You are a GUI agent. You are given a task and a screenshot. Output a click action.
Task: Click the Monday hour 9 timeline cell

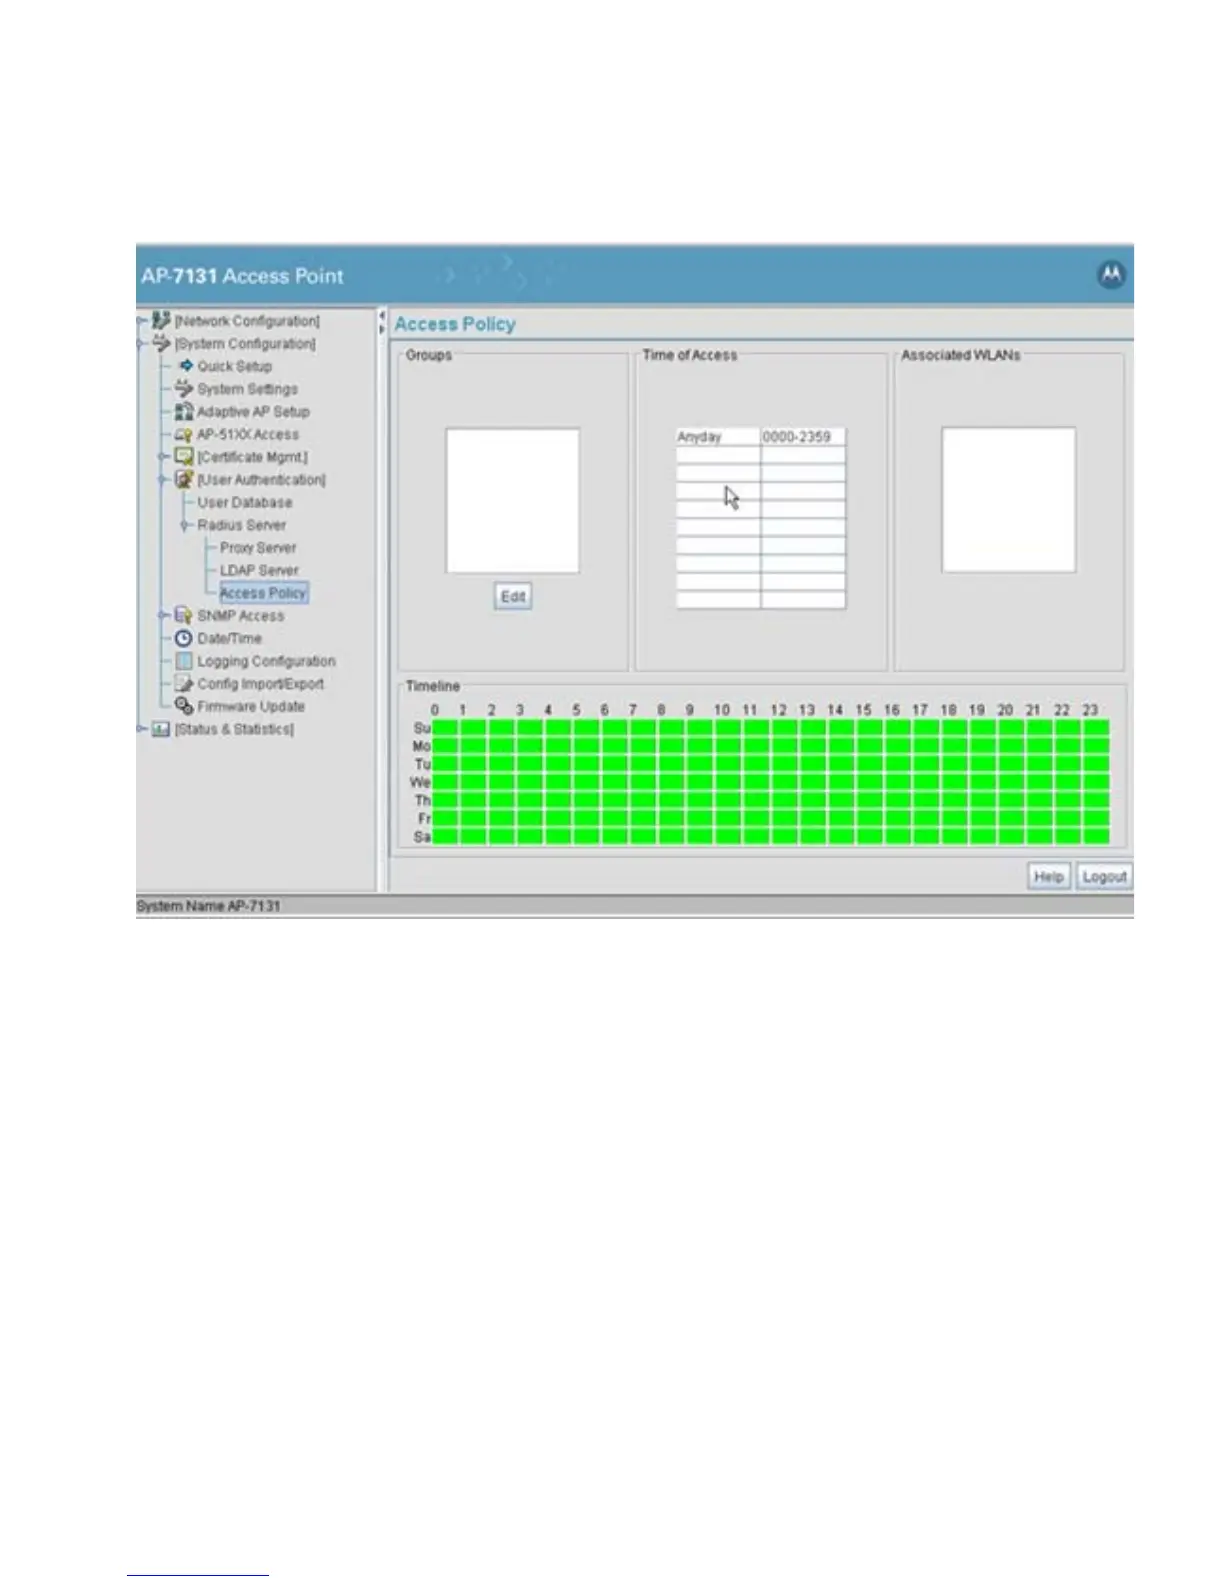click(x=700, y=746)
